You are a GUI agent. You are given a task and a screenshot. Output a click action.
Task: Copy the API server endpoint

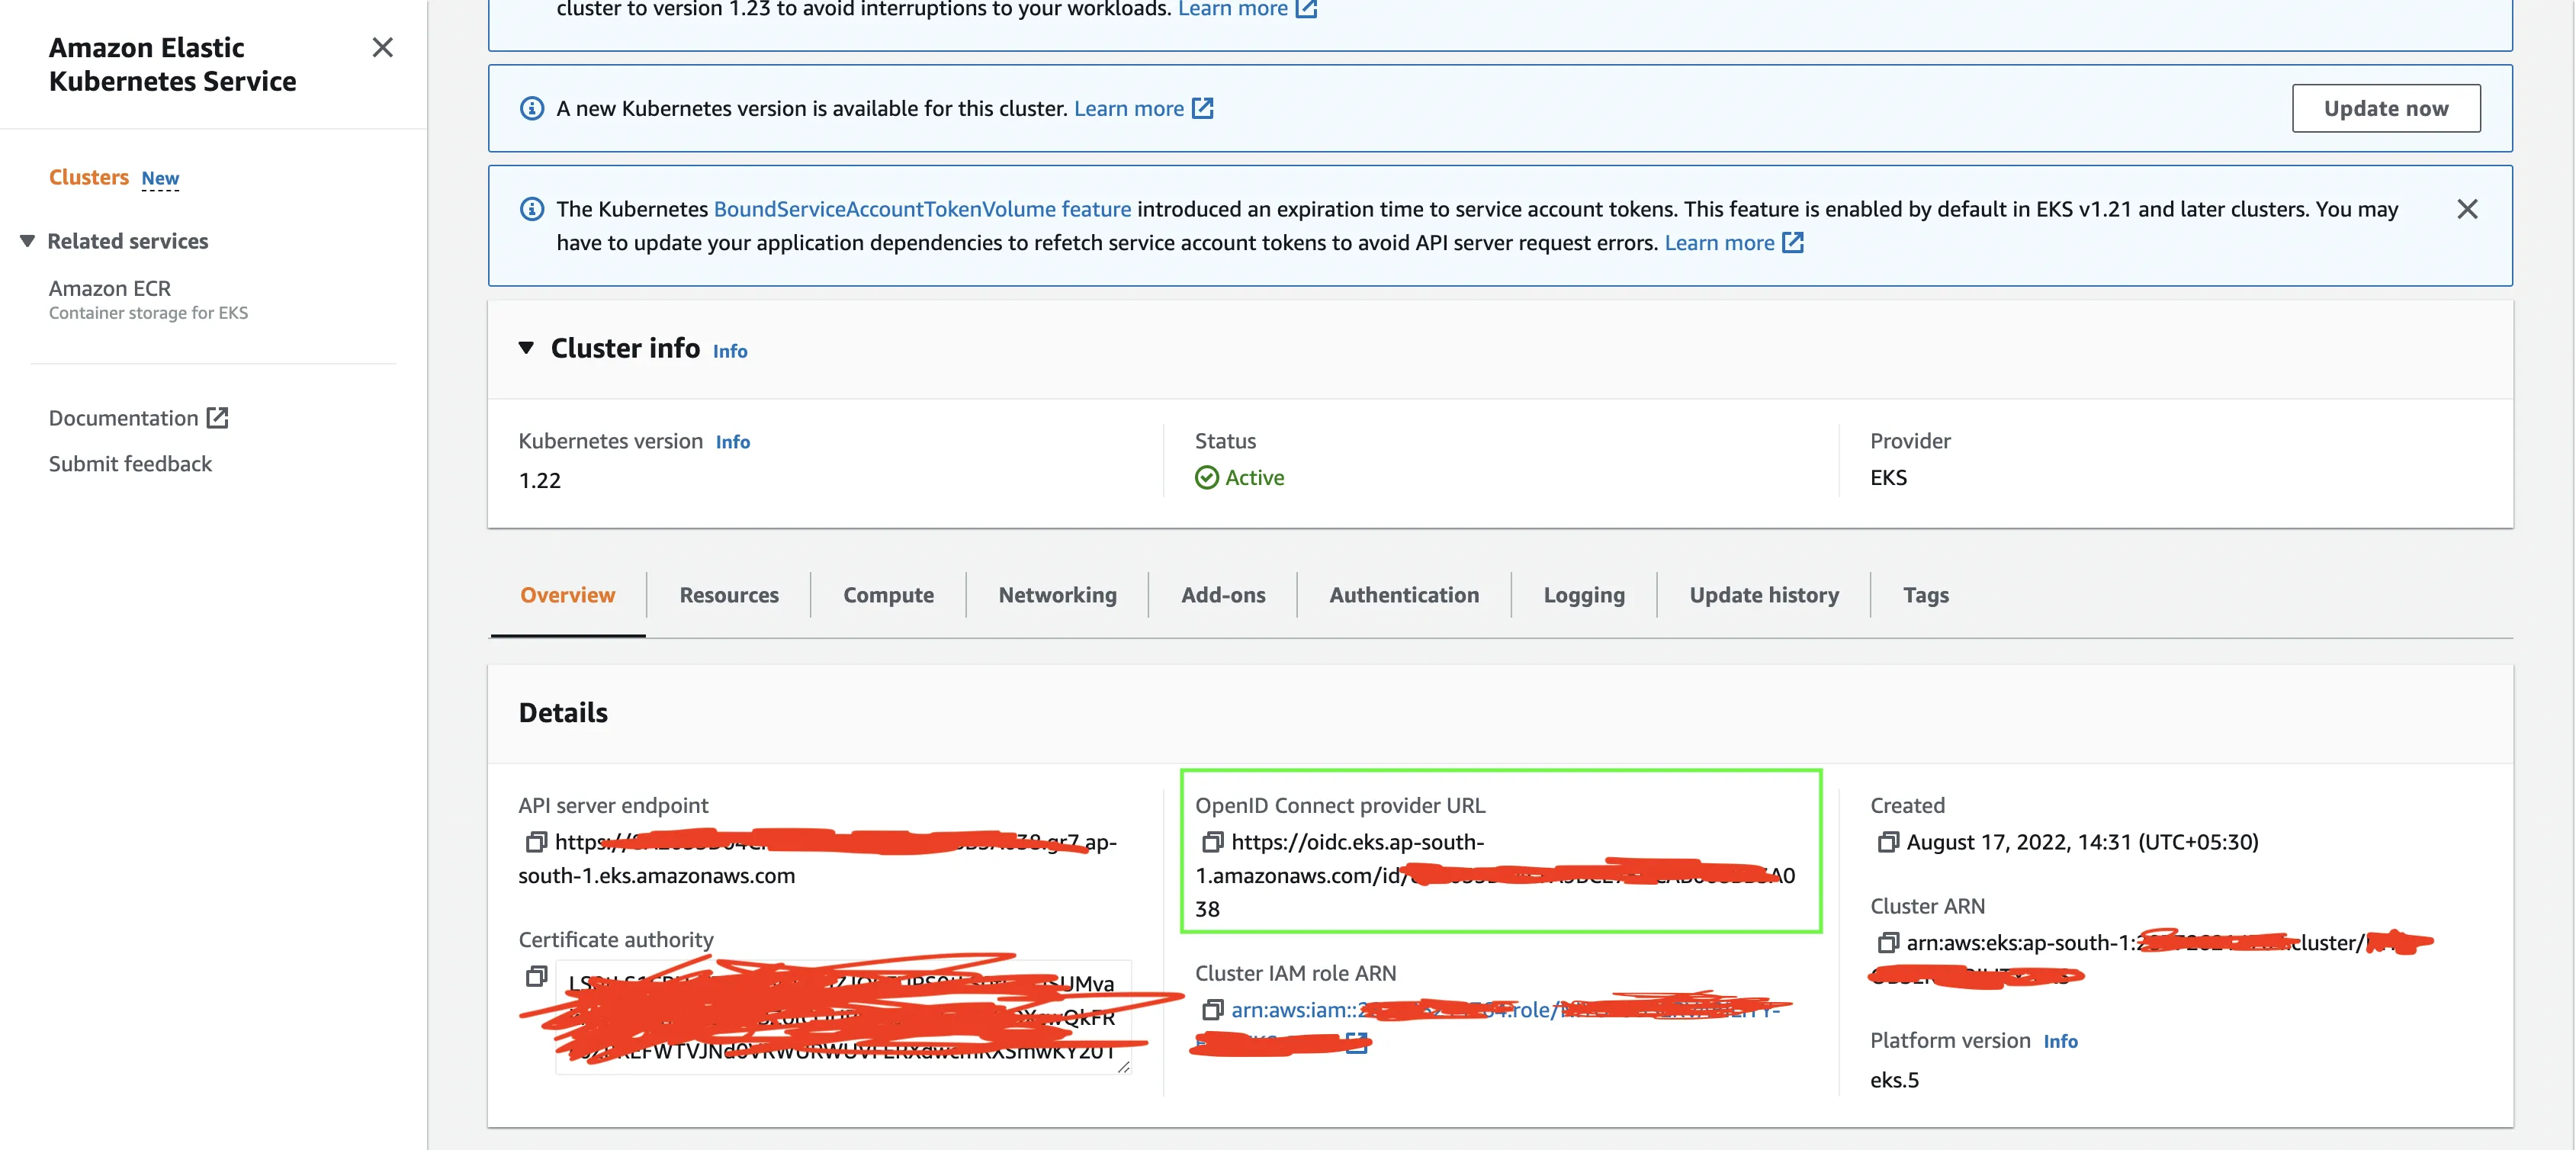[x=536, y=842]
